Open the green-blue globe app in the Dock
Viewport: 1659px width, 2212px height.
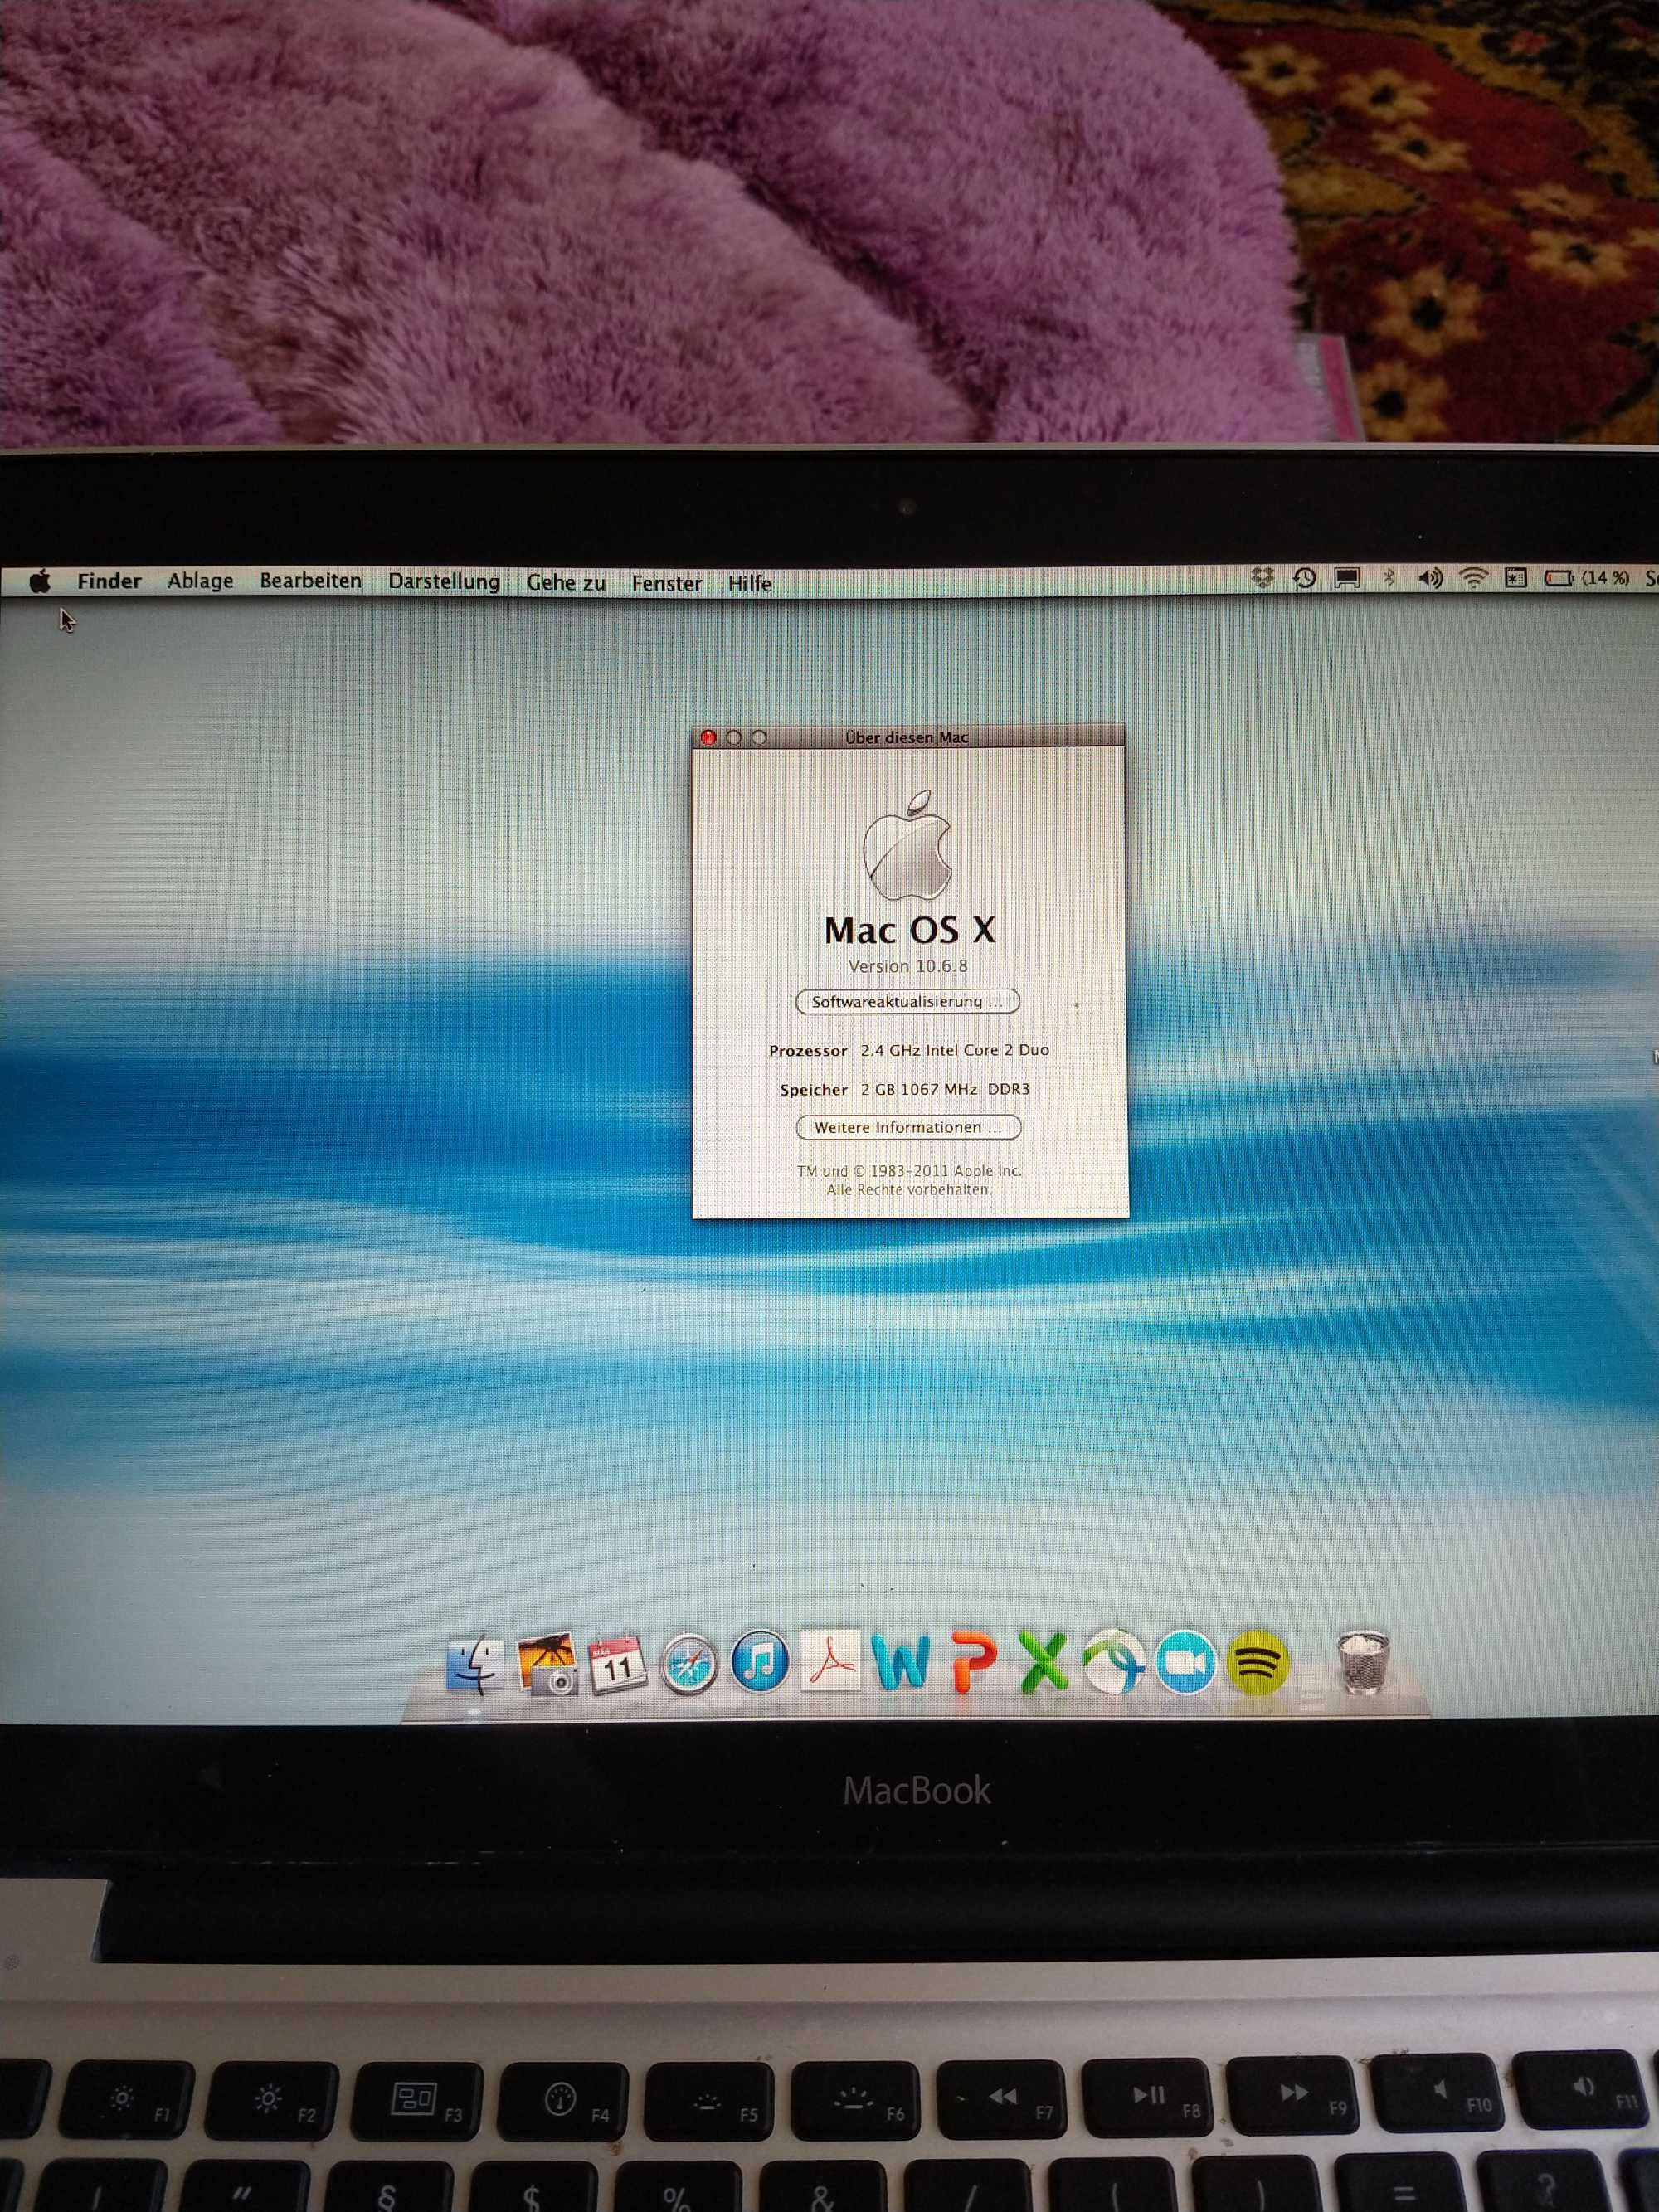click(x=1113, y=1661)
